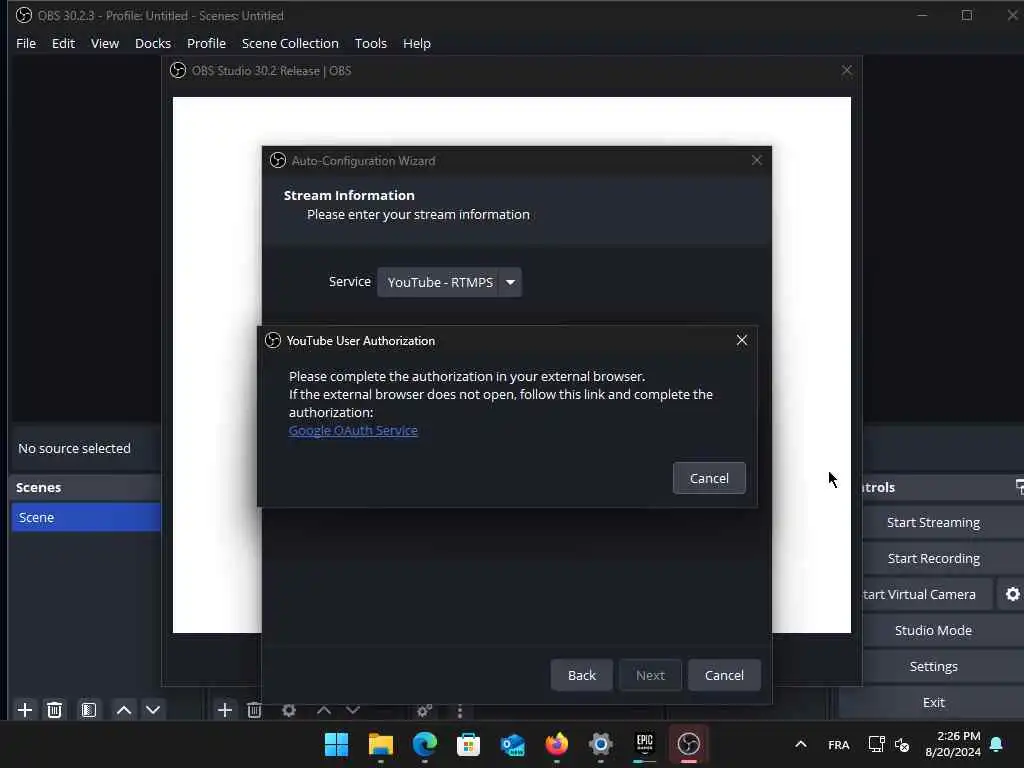
Task: Open the notifications bell icon
Action: tap(997, 744)
